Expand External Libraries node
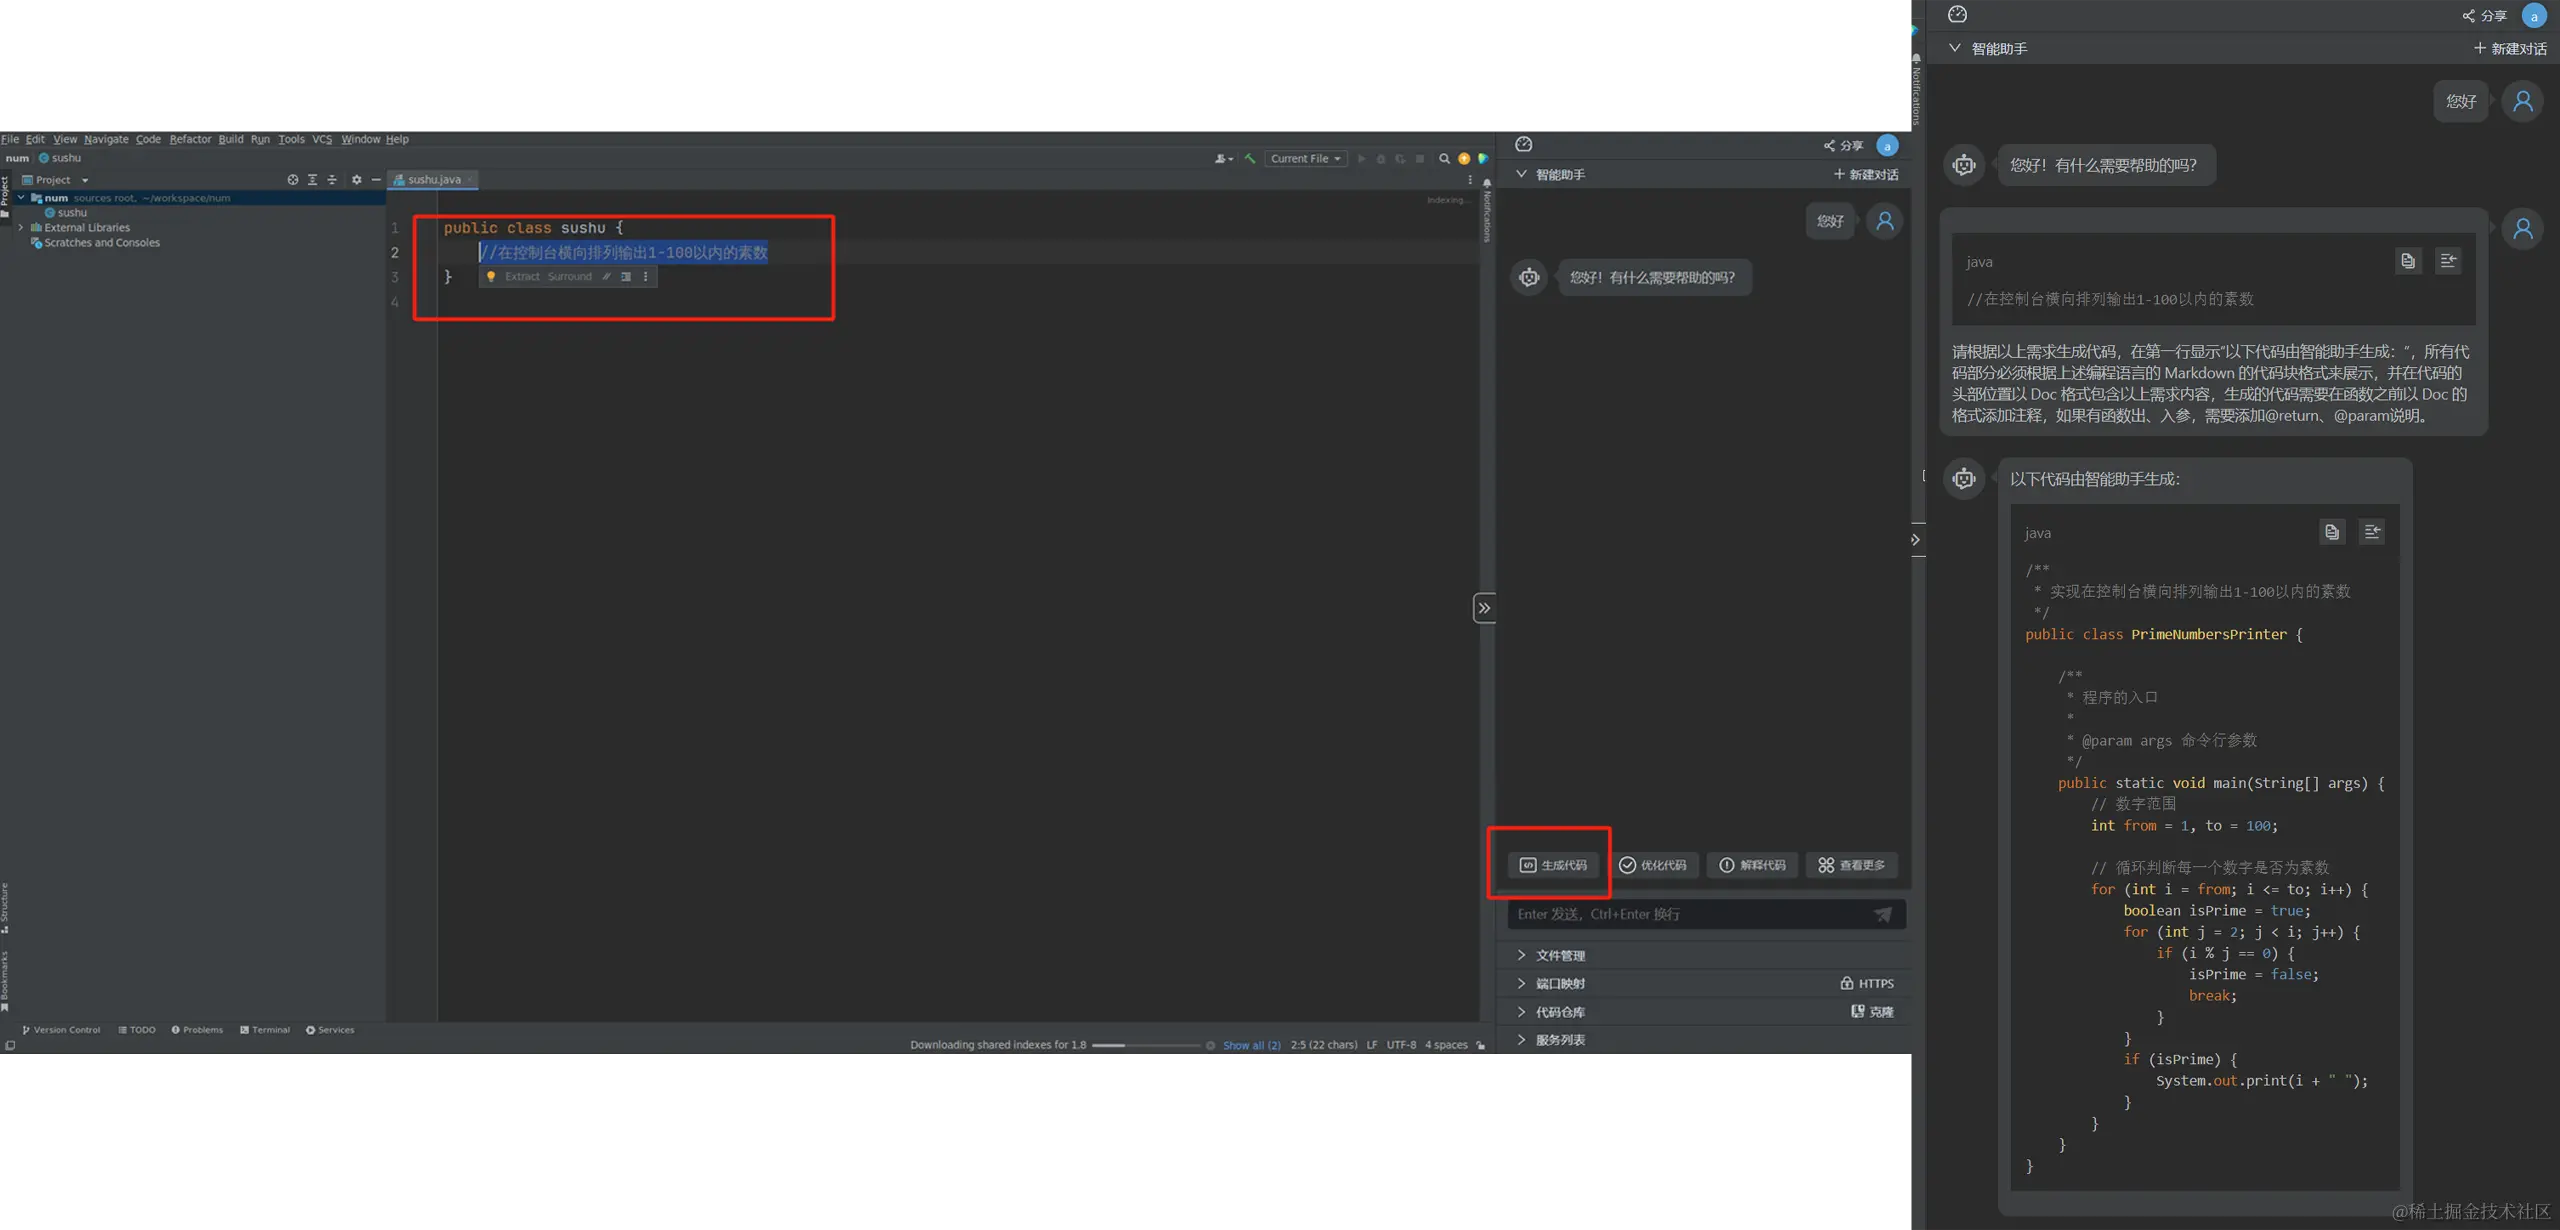Viewport: 2560px width, 1230px height. pos(21,228)
